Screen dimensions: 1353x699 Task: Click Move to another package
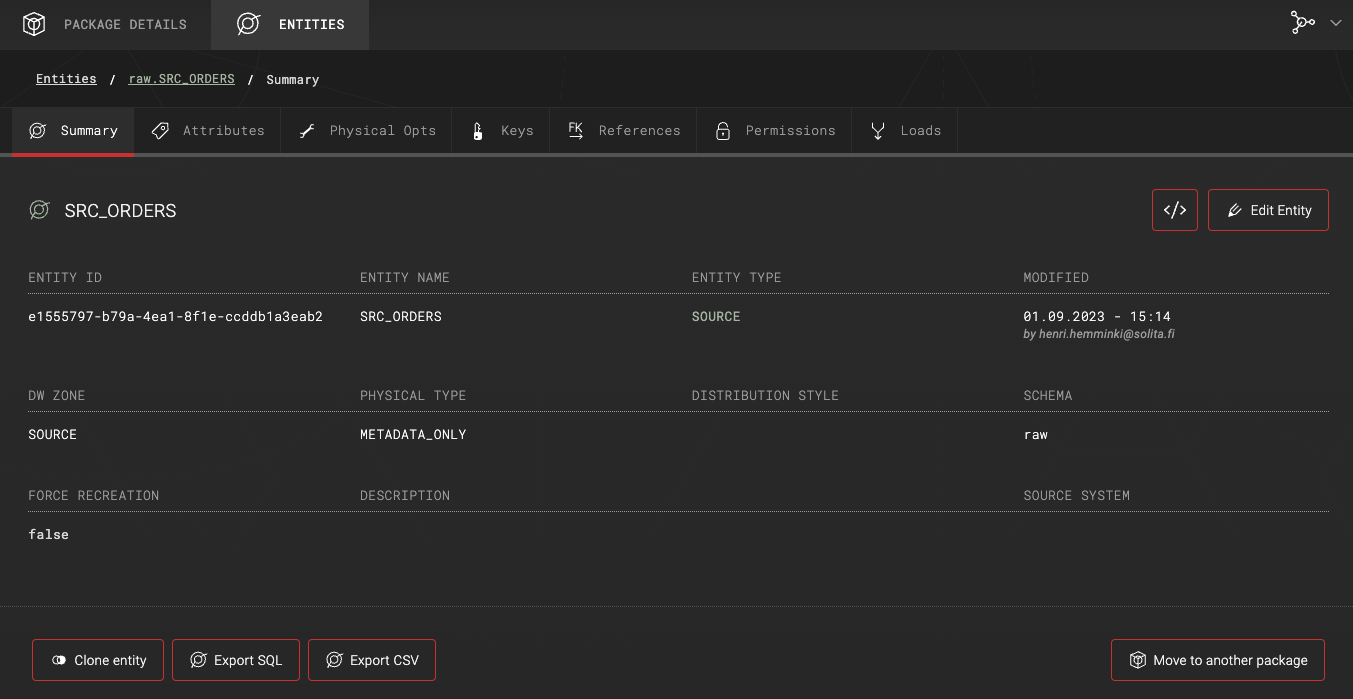(x=1217, y=660)
